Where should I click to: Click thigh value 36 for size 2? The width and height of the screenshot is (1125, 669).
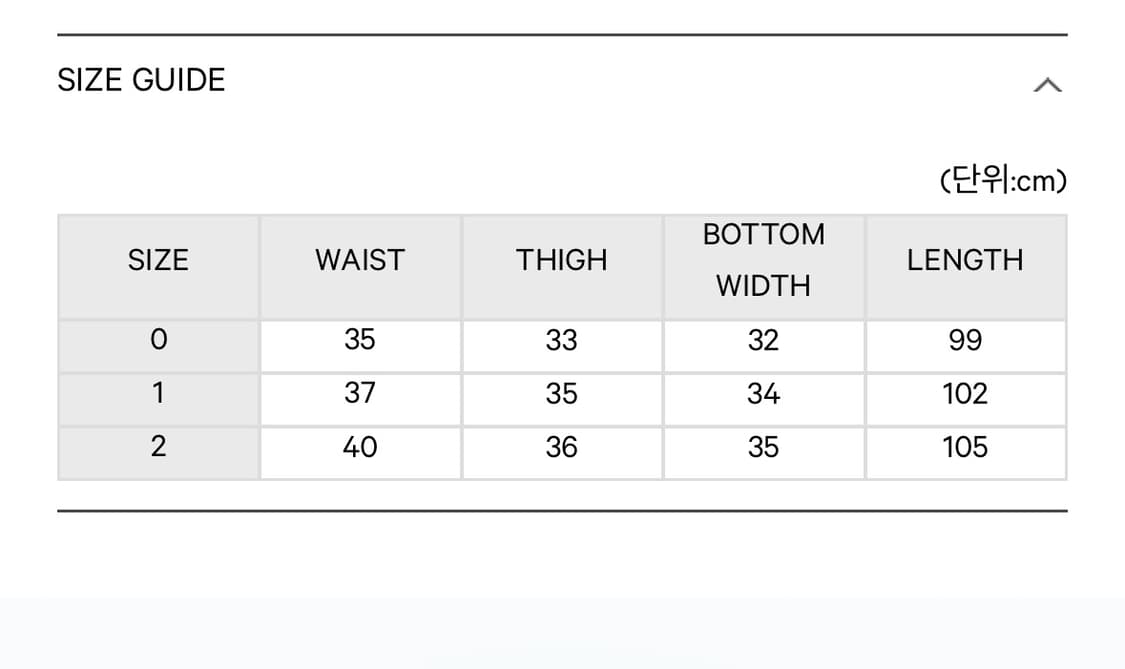point(561,447)
